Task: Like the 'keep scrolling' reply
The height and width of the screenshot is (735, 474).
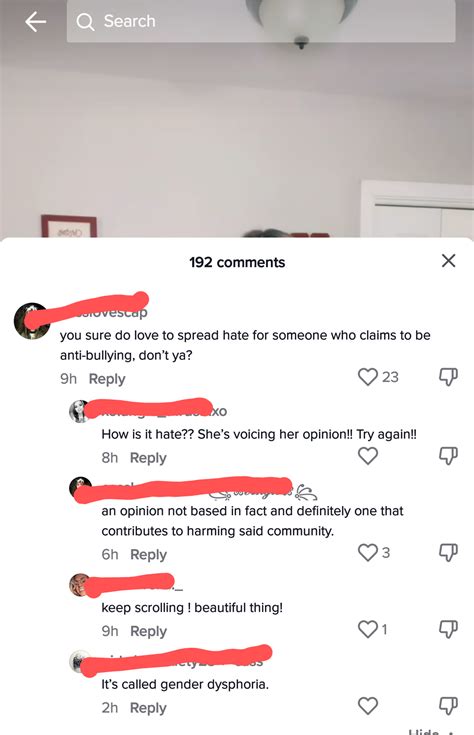Action: [368, 629]
